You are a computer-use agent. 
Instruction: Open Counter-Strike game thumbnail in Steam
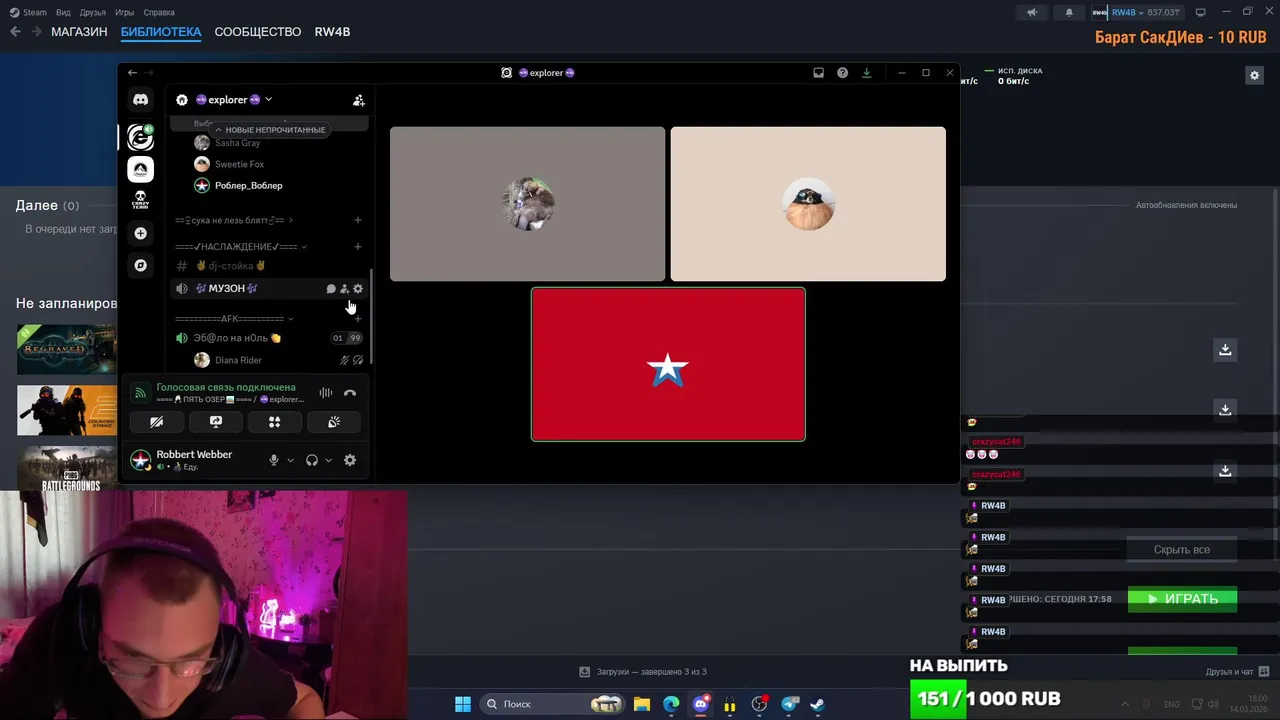(x=67, y=410)
